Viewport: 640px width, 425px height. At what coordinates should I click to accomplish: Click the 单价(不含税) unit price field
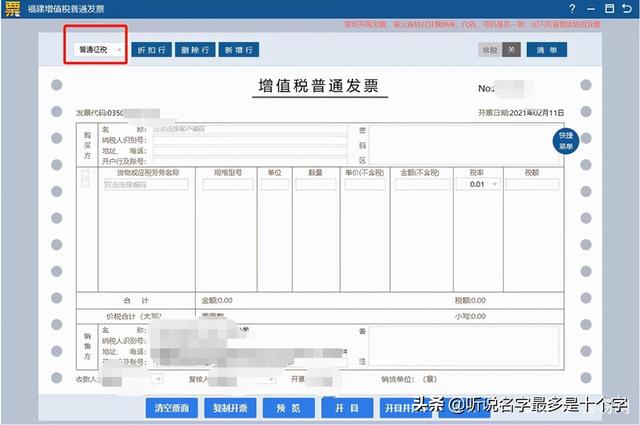coord(365,185)
